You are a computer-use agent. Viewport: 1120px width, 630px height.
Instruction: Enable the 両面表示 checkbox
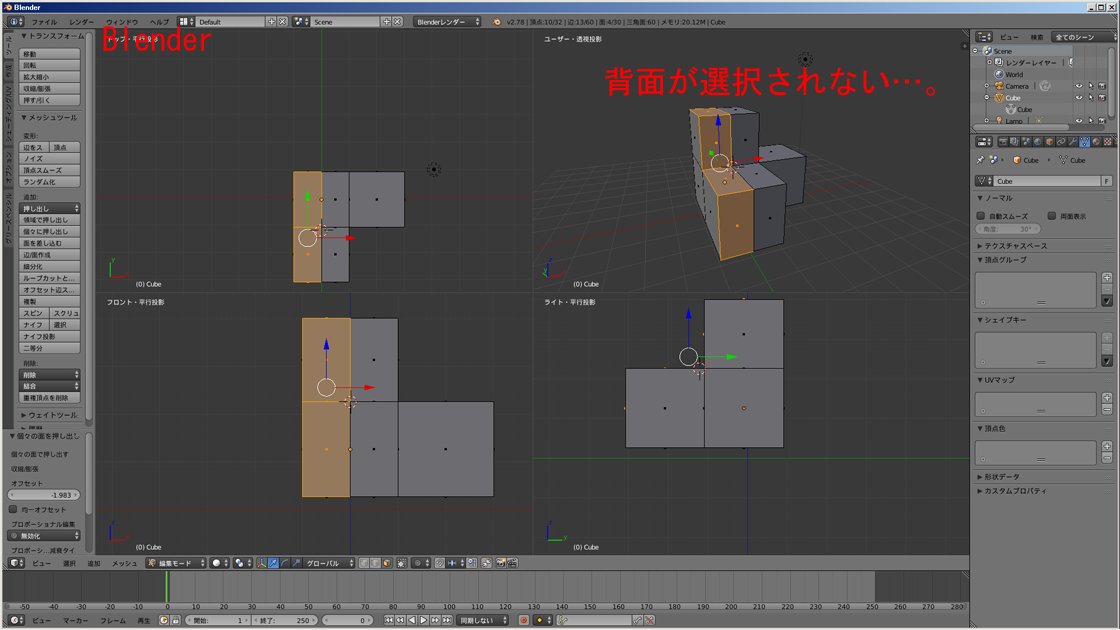click(1051, 216)
